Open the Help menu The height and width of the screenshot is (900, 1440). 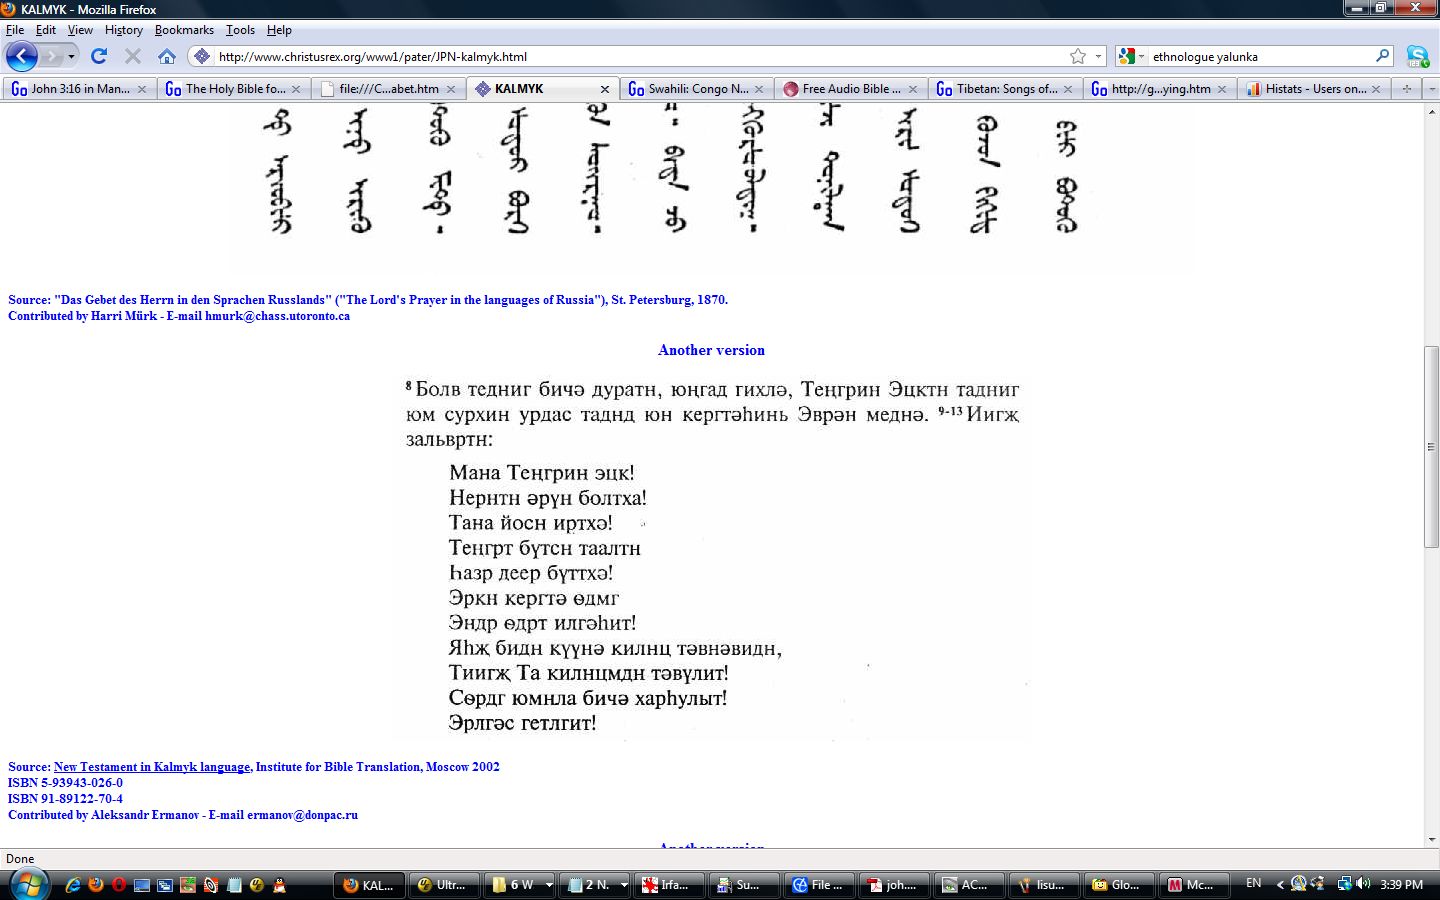tap(279, 30)
